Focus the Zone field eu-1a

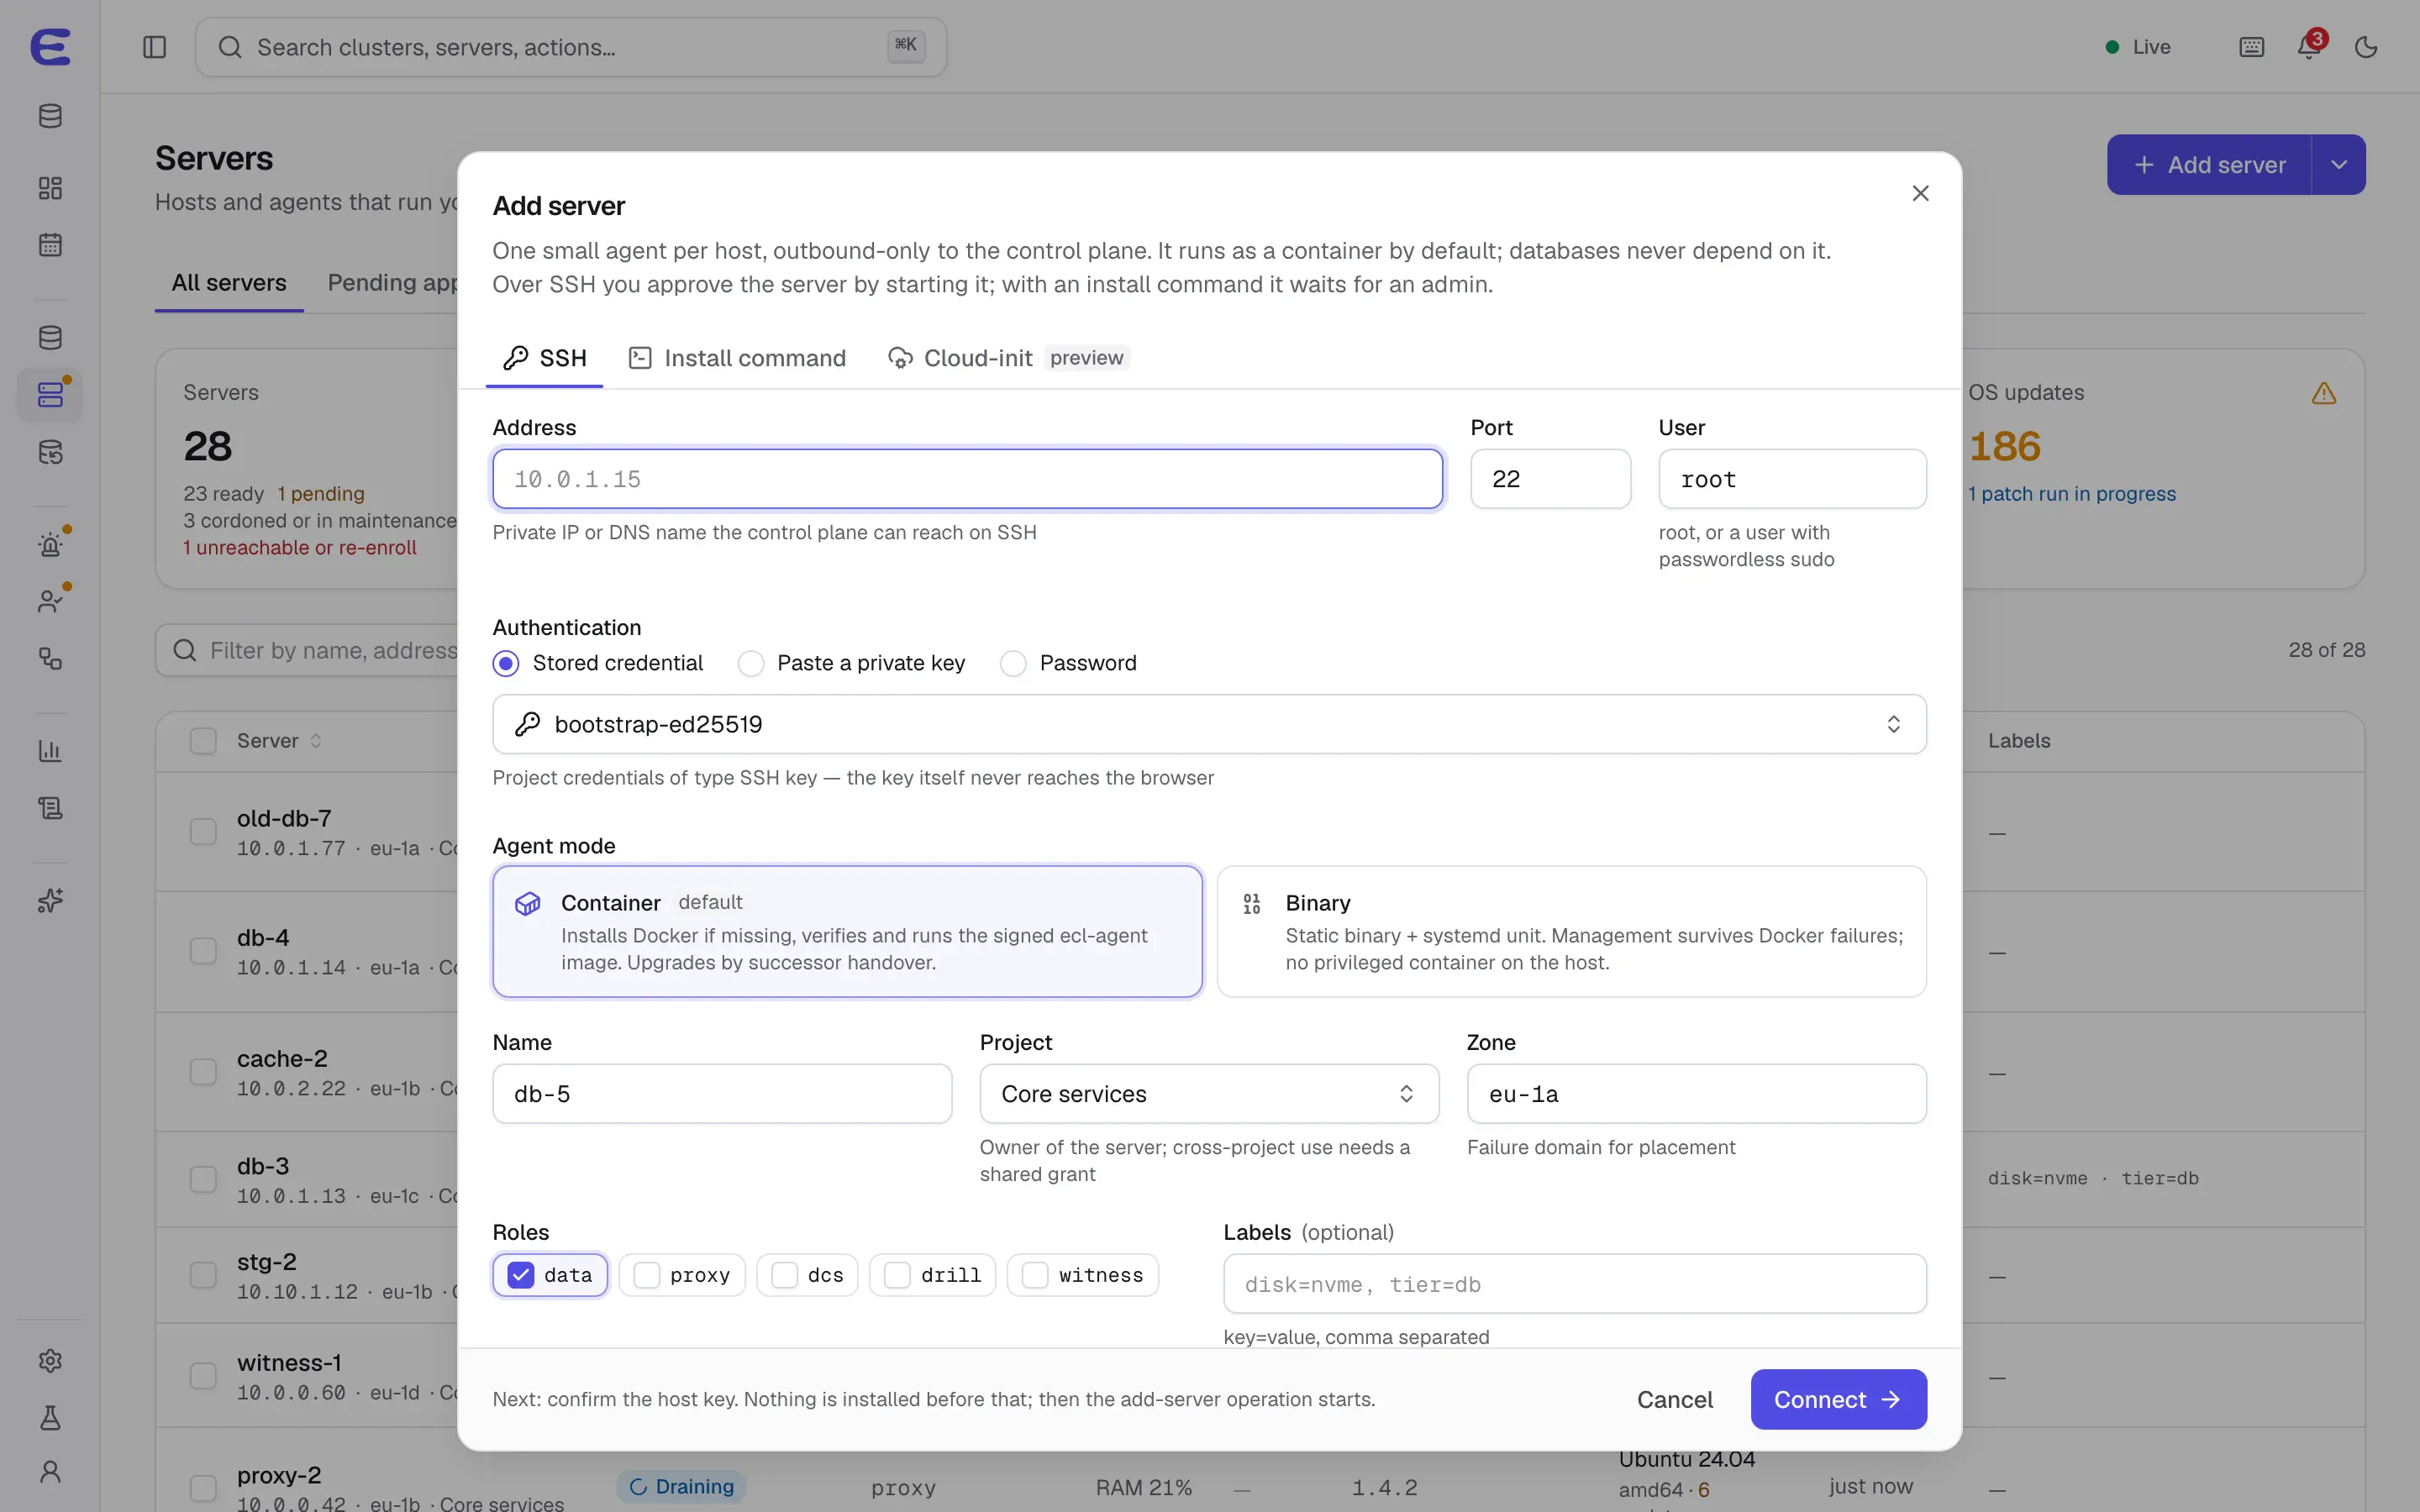(x=1696, y=1094)
